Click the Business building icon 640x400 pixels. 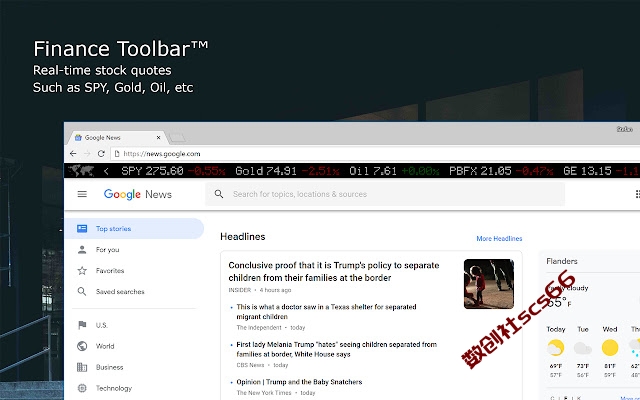[x=82, y=367]
